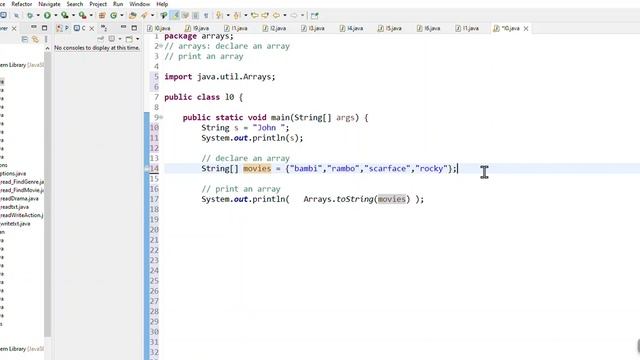Open the Run menu
Image resolution: width=640 pixels, height=360 pixels.
(x=118, y=4)
